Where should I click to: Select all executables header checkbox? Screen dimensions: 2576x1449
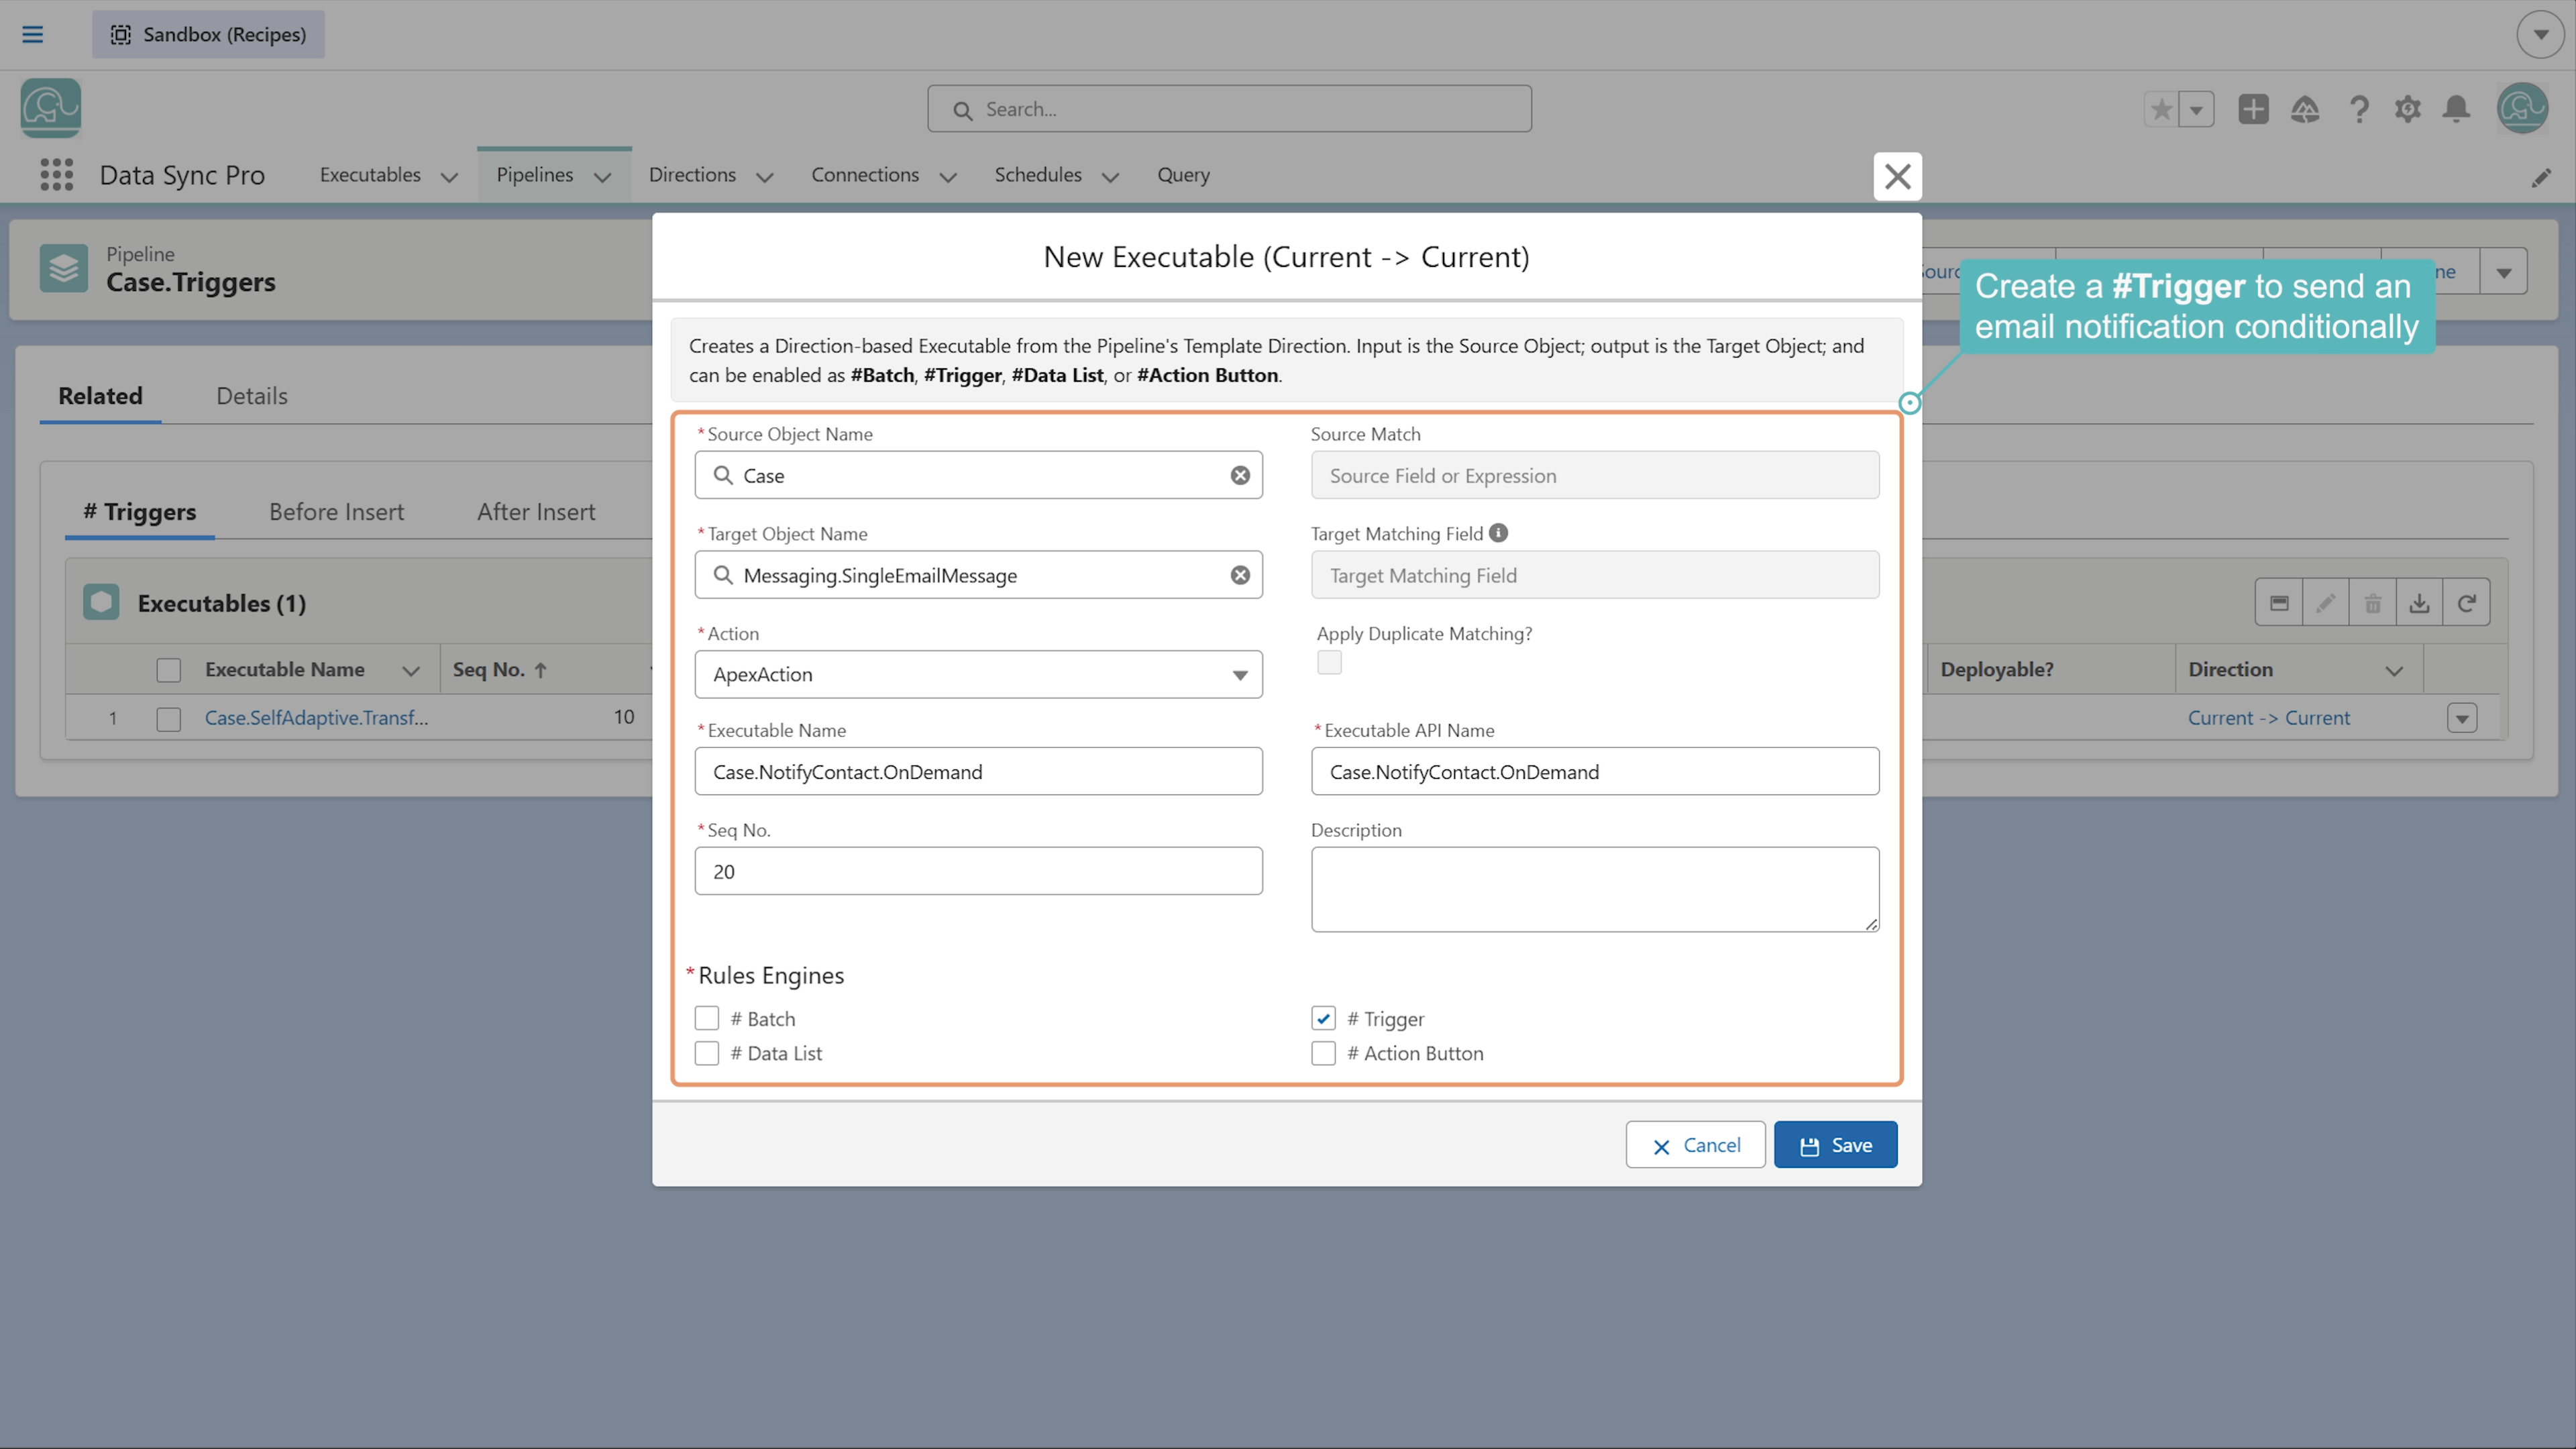[x=169, y=670]
